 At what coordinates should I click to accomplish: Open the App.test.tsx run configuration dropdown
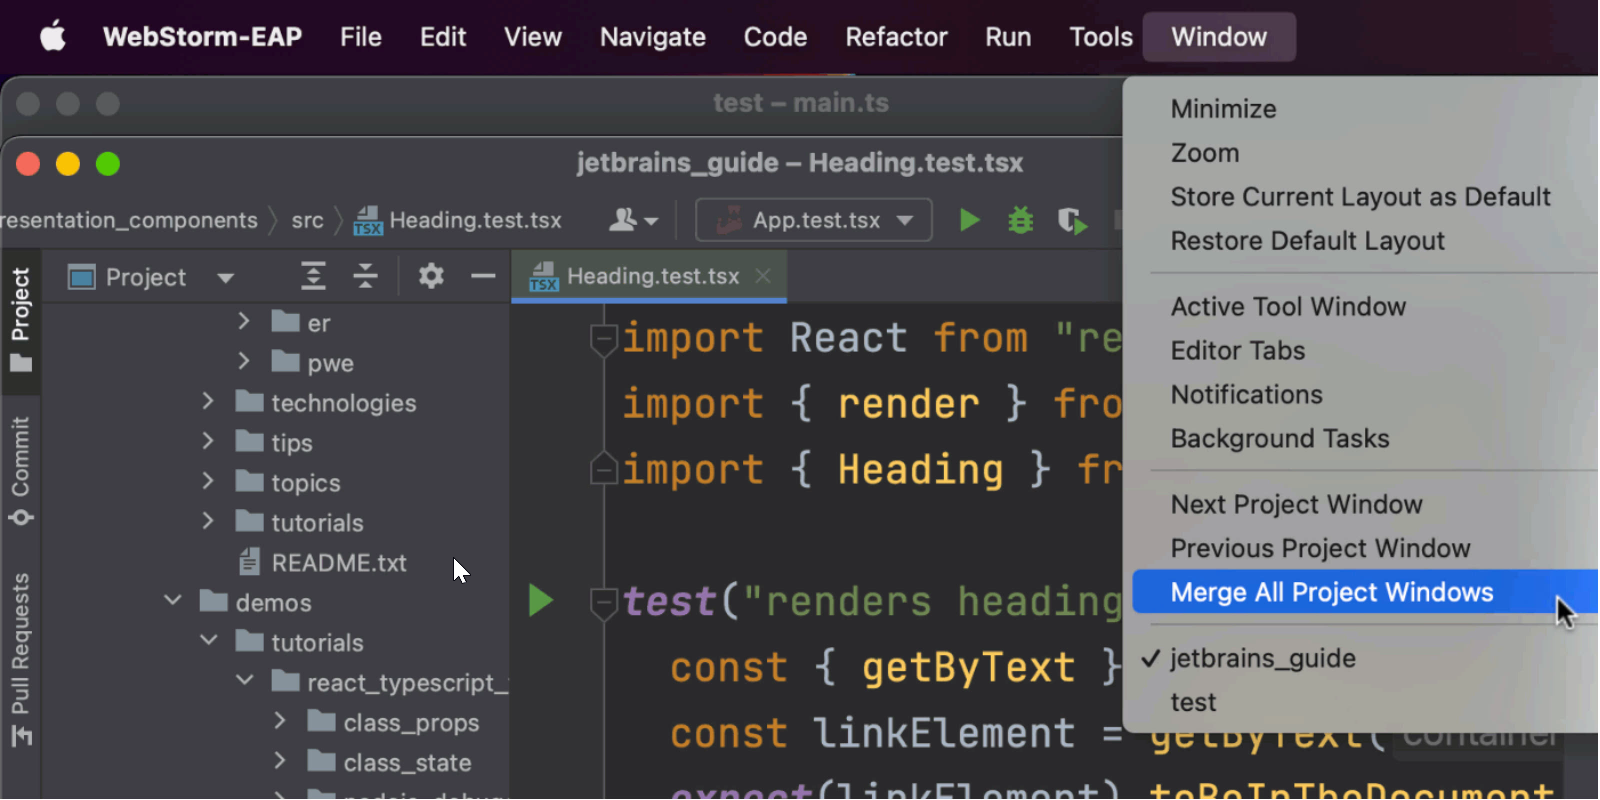coord(814,220)
